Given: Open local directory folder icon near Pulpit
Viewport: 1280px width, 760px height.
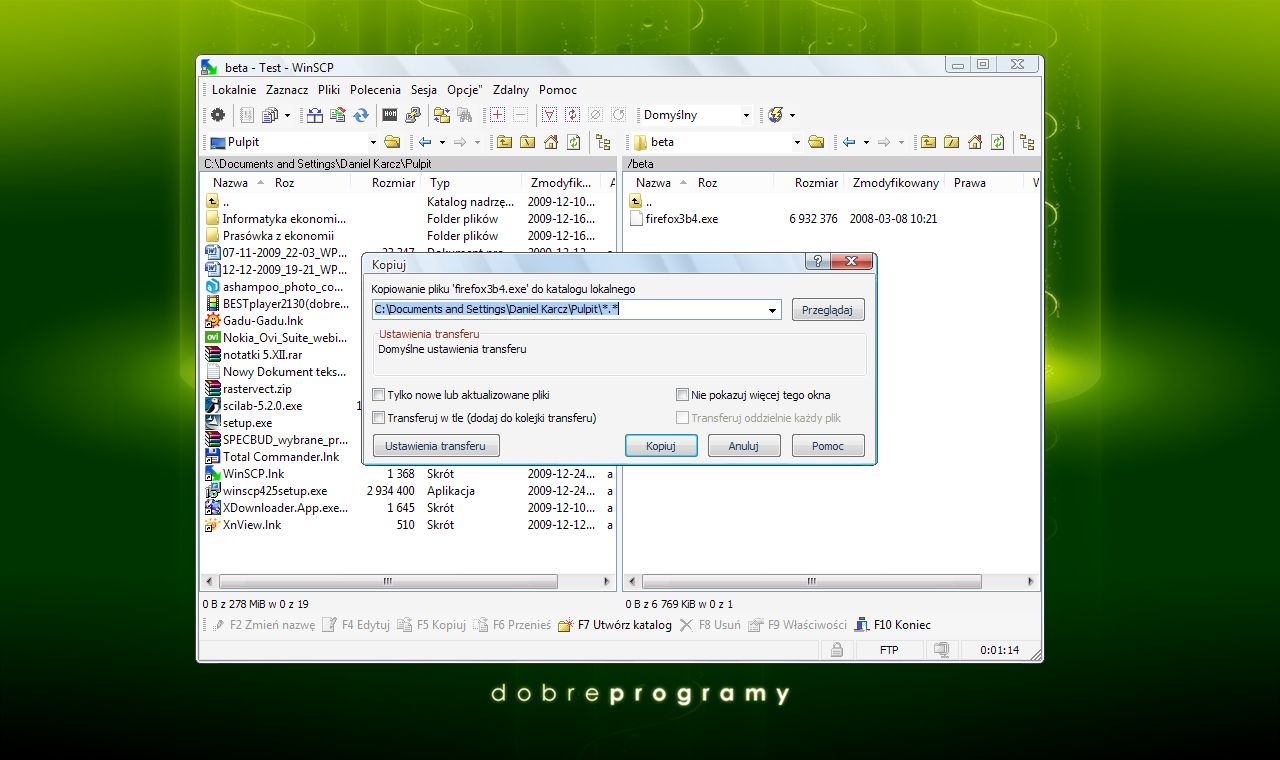Looking at the screenshot, I should click(392, 142).
